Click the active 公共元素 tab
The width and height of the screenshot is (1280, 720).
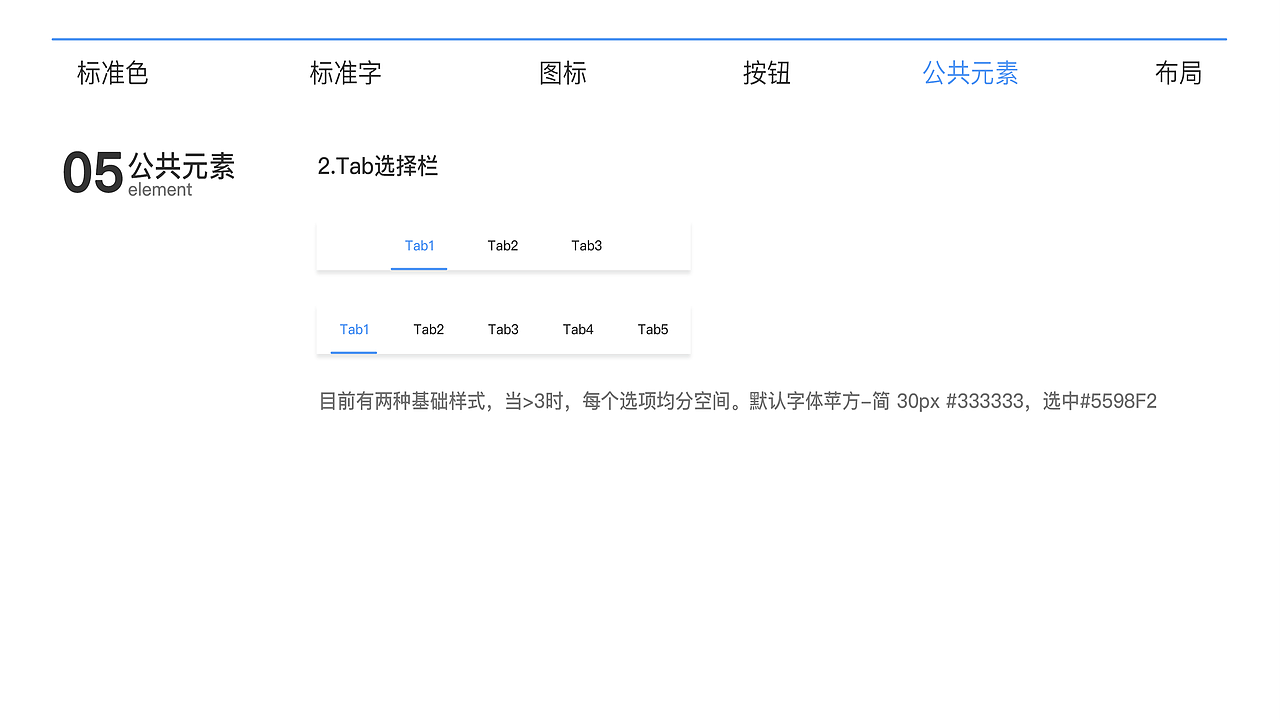[970, 73]
